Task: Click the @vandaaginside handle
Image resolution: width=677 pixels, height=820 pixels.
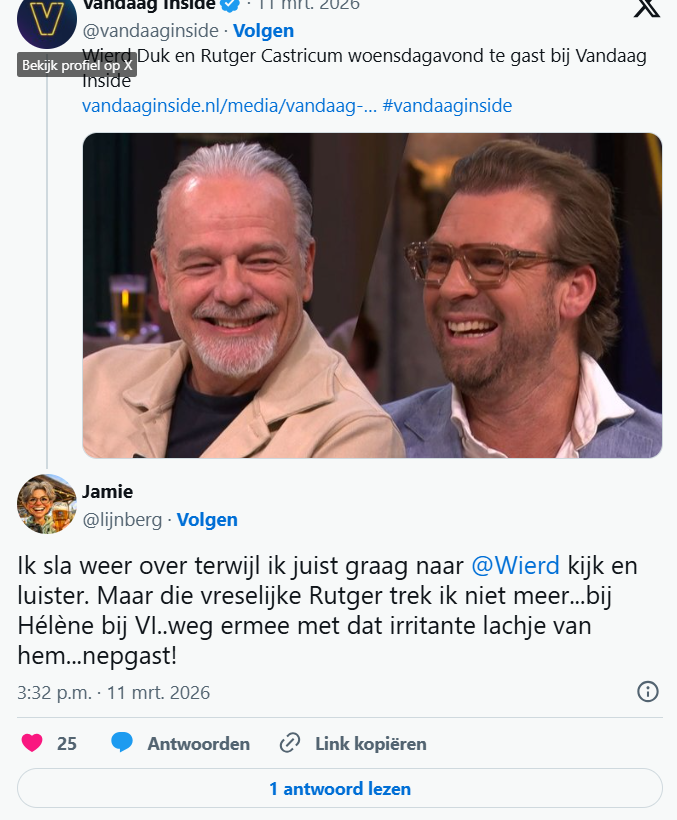Action: tap(151, 31)
